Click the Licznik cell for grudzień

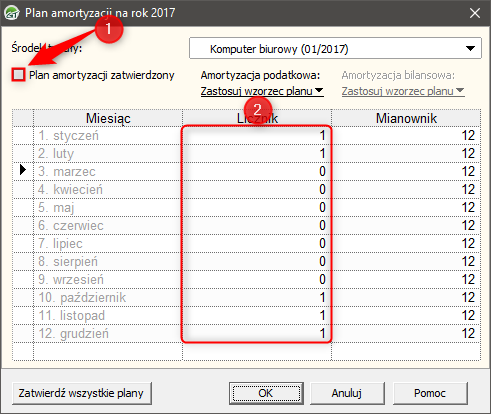257,333
